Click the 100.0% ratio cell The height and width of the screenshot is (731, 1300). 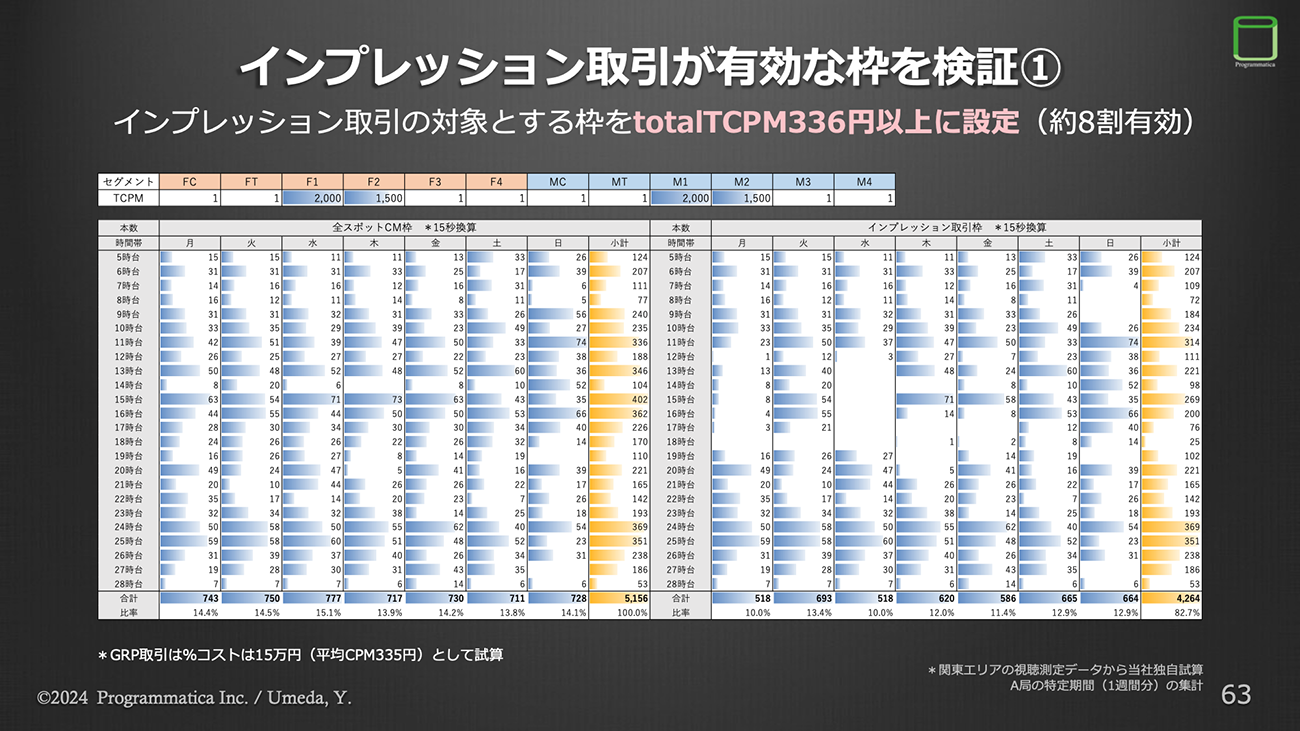coord(619,612)
